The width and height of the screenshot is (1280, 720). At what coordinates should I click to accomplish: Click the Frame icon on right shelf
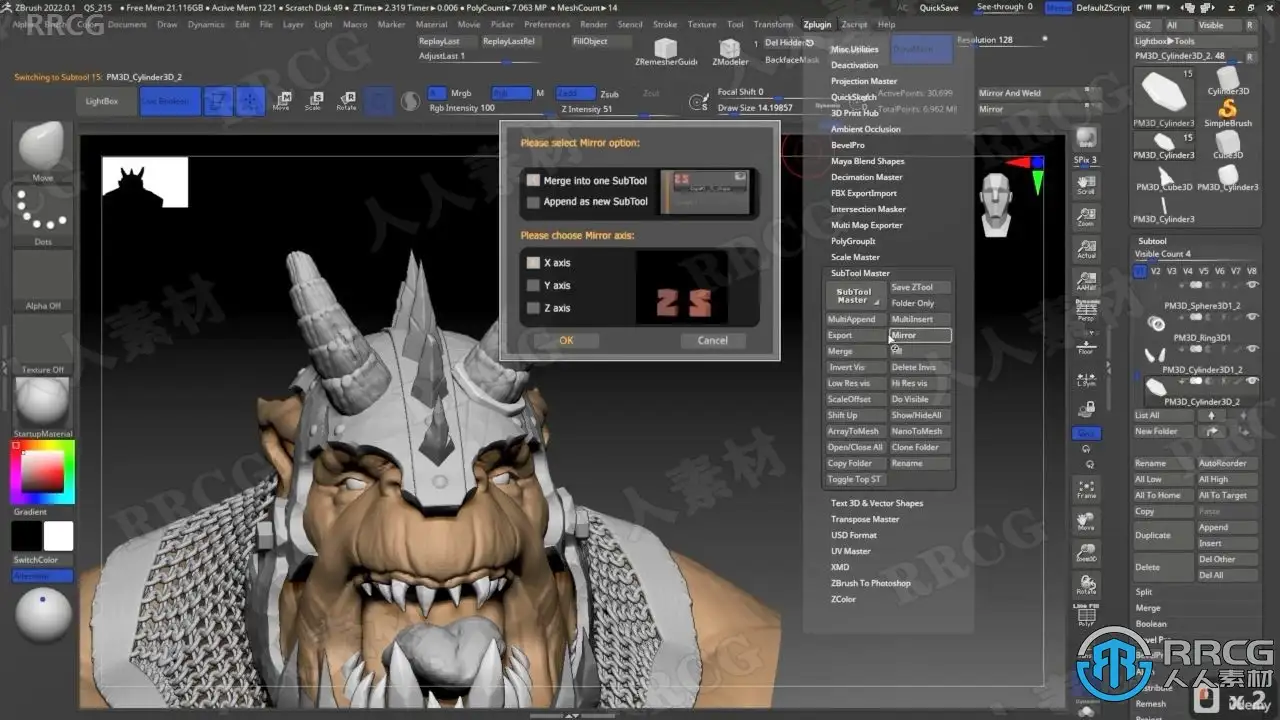click(1086, 488)
